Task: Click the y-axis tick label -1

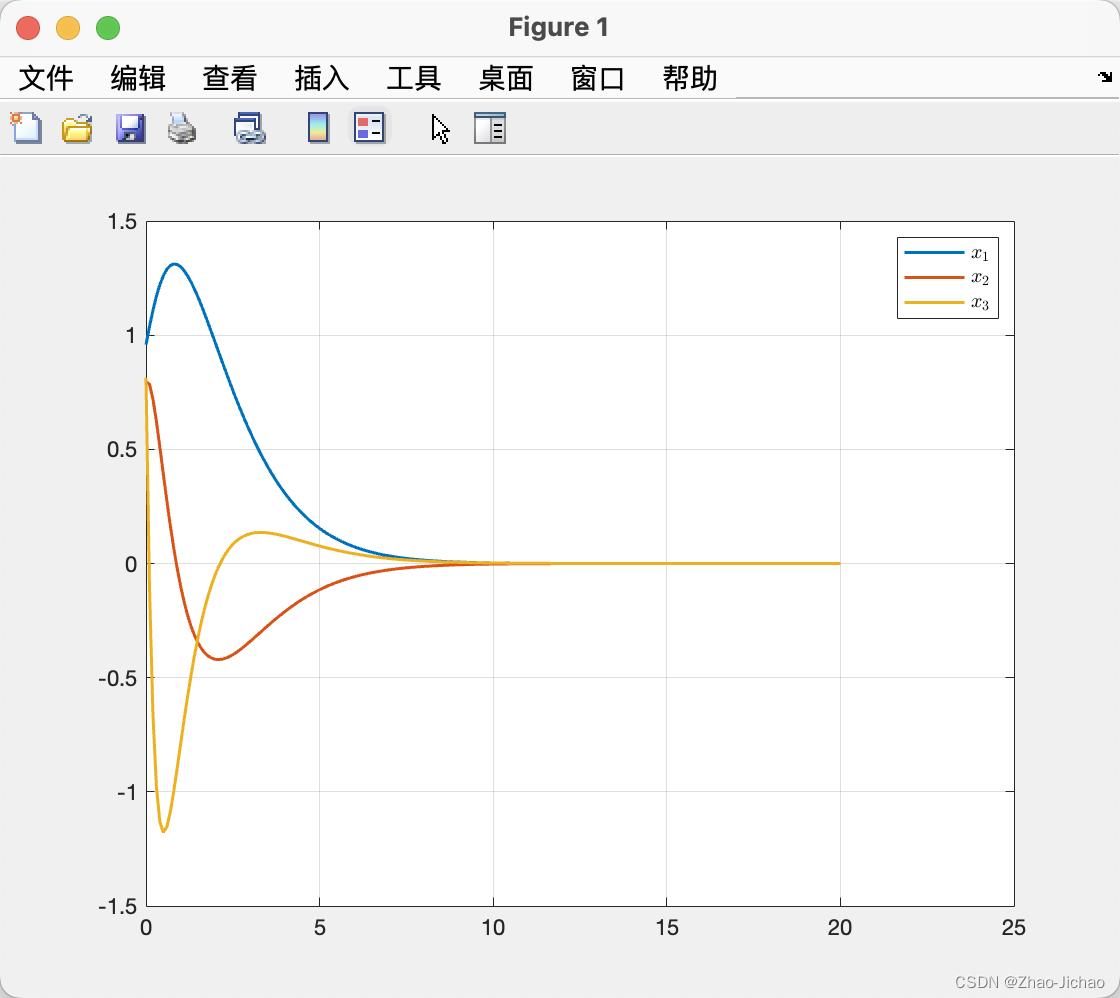Action: point(126,792)
